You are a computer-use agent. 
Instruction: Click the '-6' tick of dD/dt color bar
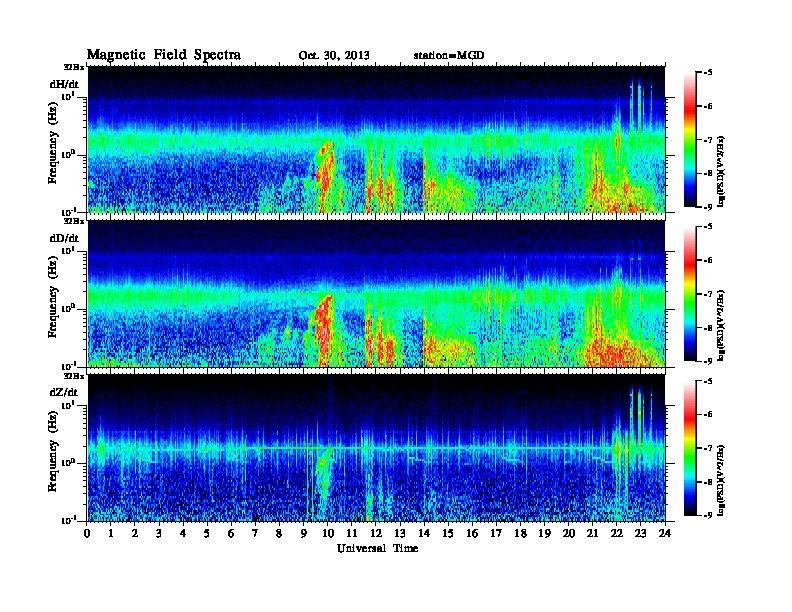[708, 261]
